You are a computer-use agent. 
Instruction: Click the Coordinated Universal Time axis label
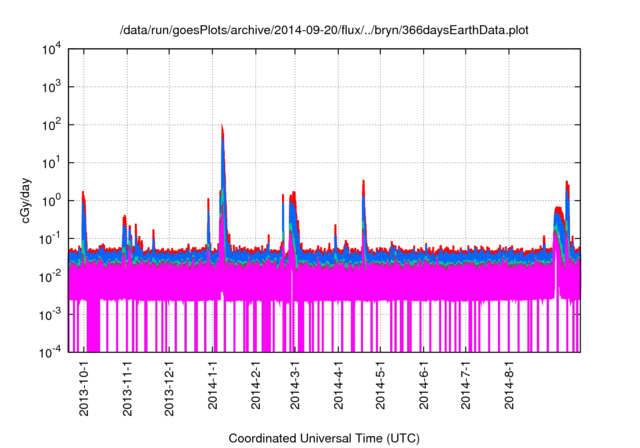tap(325, 438)
